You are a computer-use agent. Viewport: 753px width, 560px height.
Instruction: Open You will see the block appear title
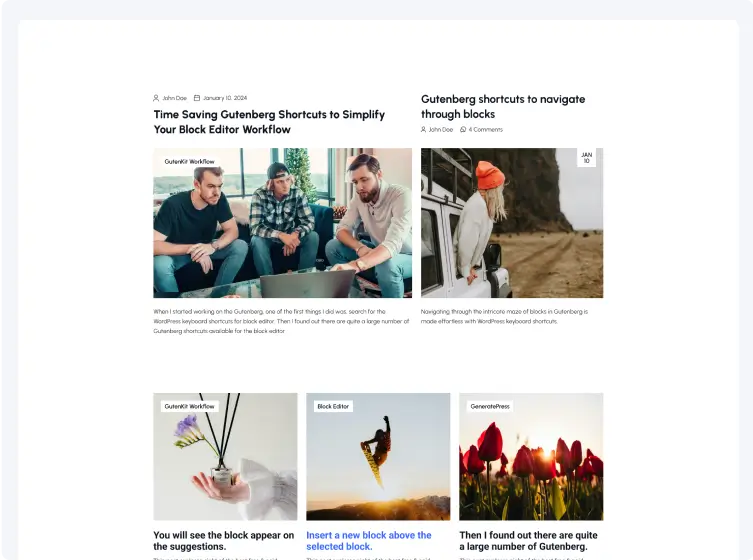224,541
